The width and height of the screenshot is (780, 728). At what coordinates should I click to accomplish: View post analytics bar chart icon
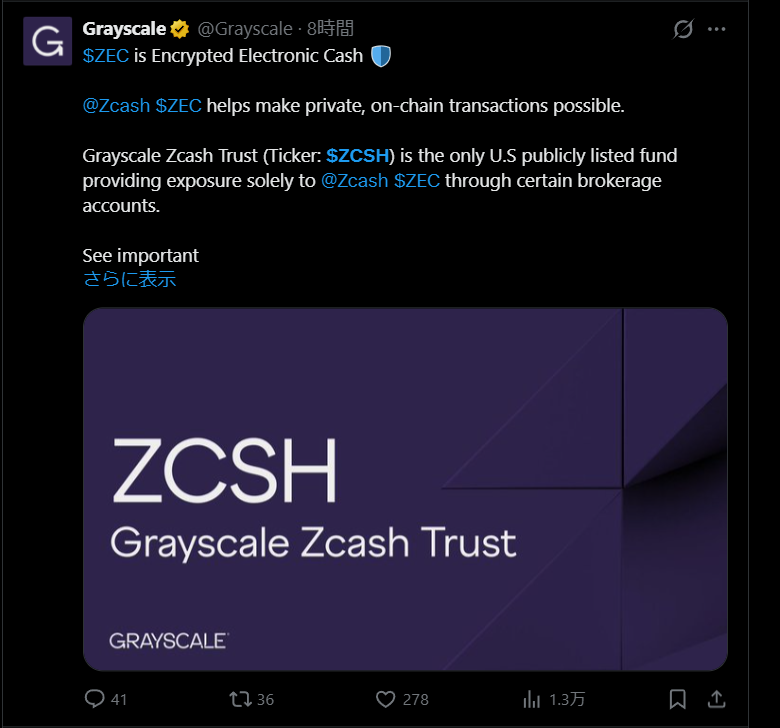click(x=532, y=698)
